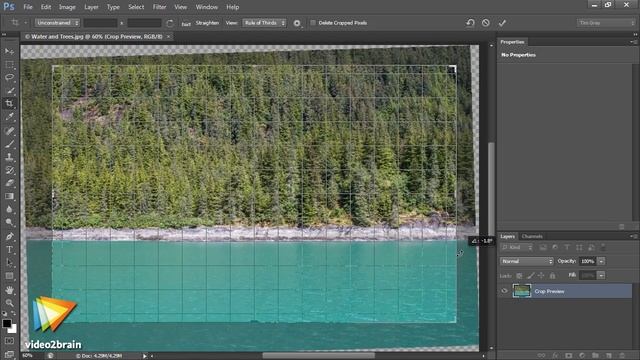Select the Hand tool

[x=9, y=290]
